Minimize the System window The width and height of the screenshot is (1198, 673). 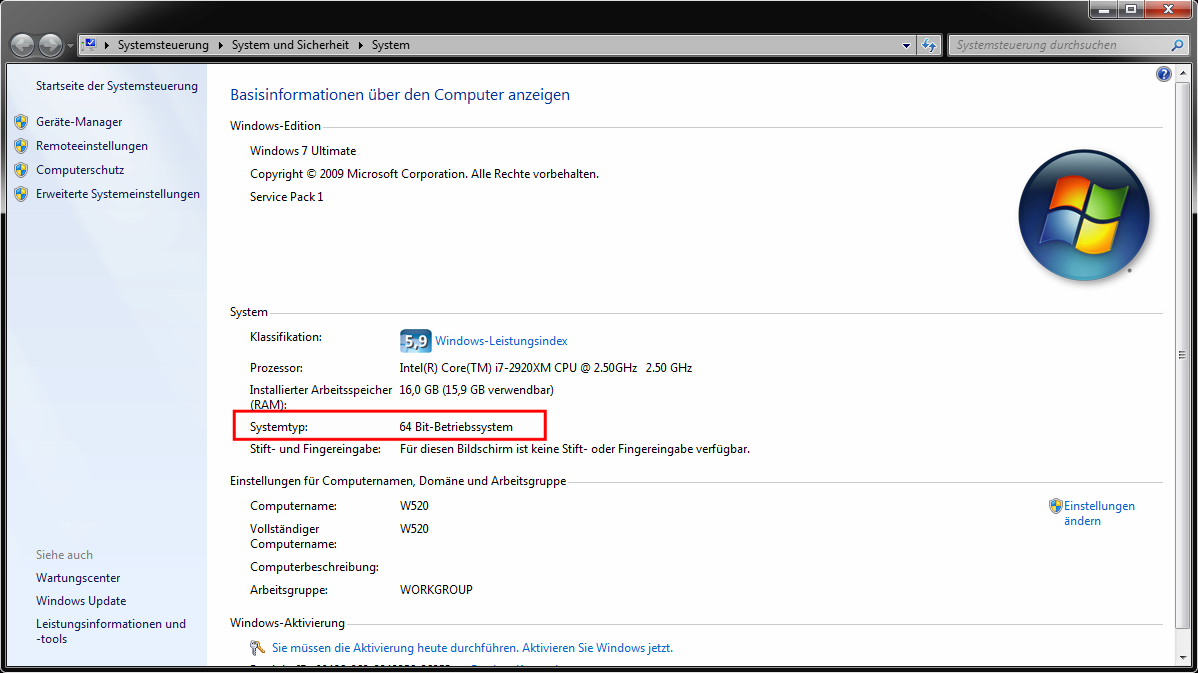click(x=1103, y=9)
